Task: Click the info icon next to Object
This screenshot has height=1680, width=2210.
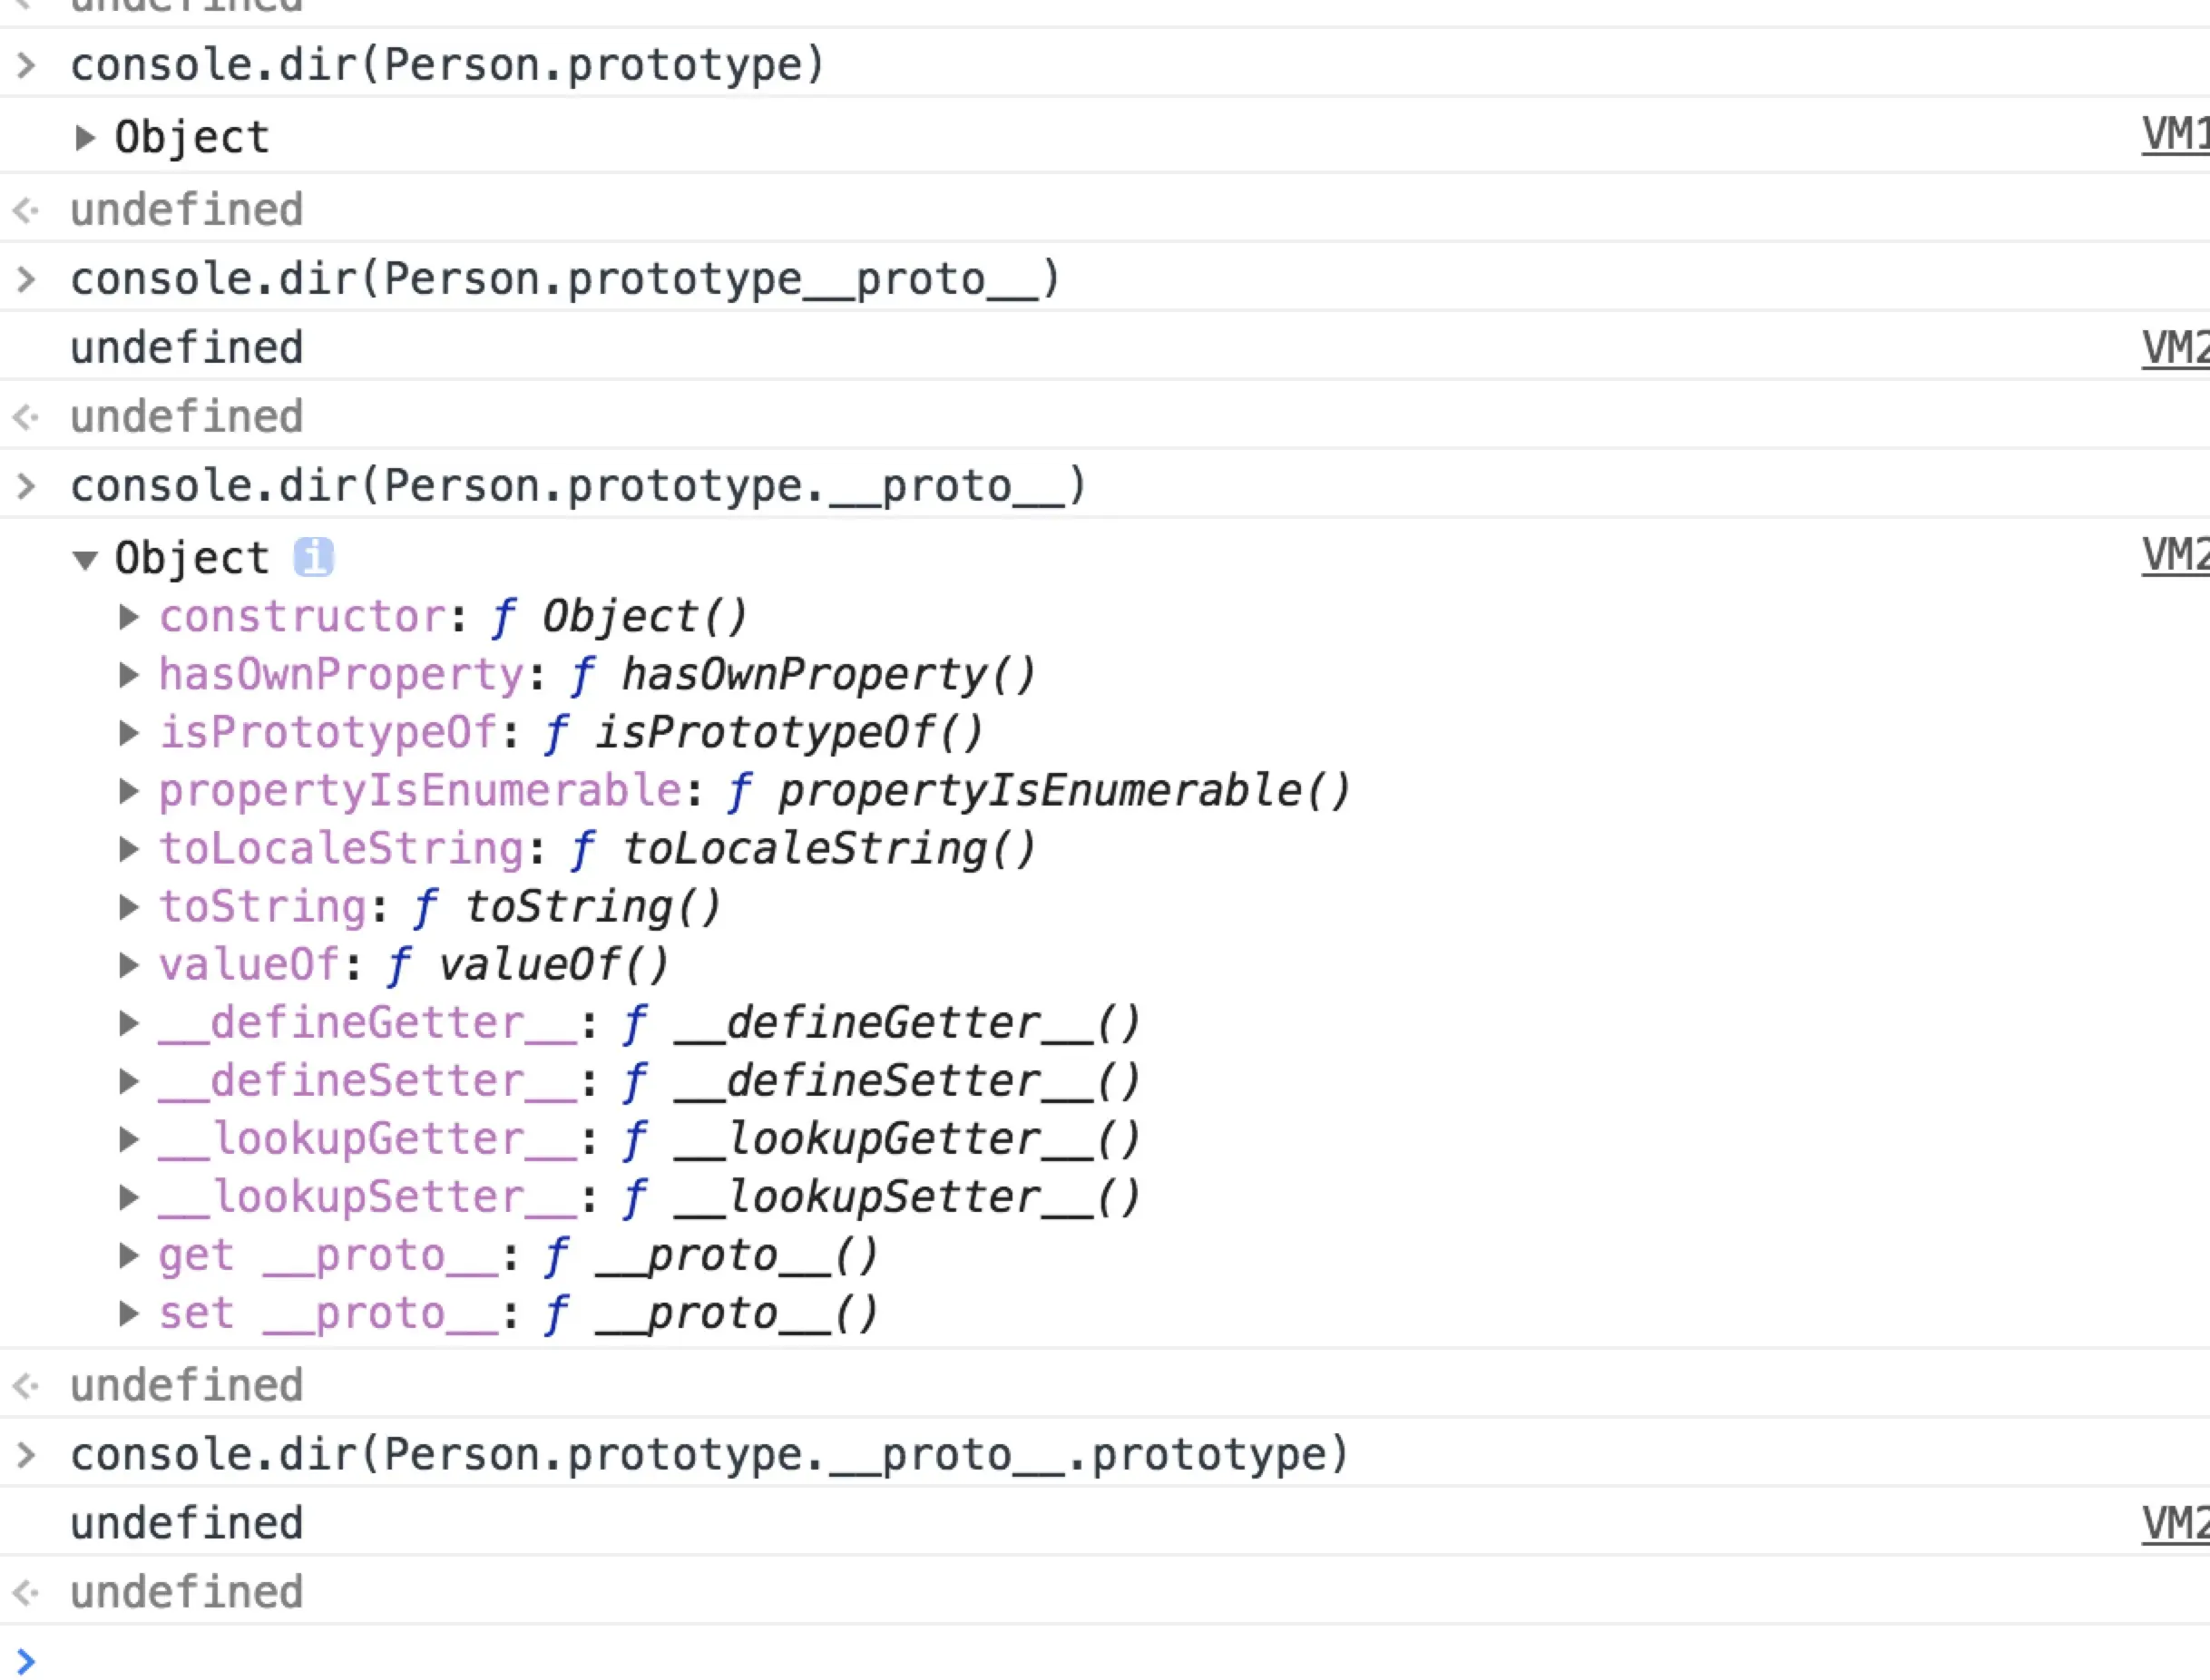Action: tap(313, 557)
